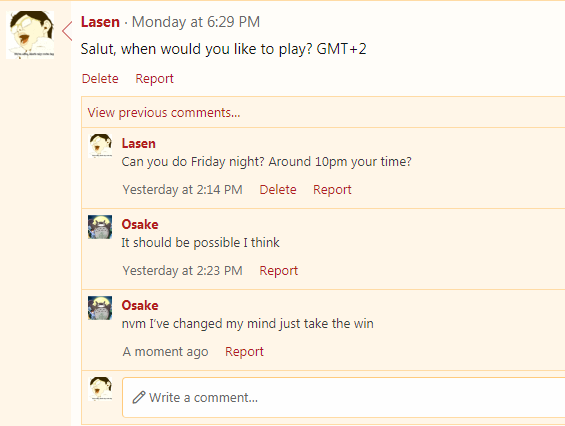The height and width of the screenshot is (426, 565).
Task: Open Osake's name above 'nvm I've changed my mind'
Action: [x=140, y=306]
